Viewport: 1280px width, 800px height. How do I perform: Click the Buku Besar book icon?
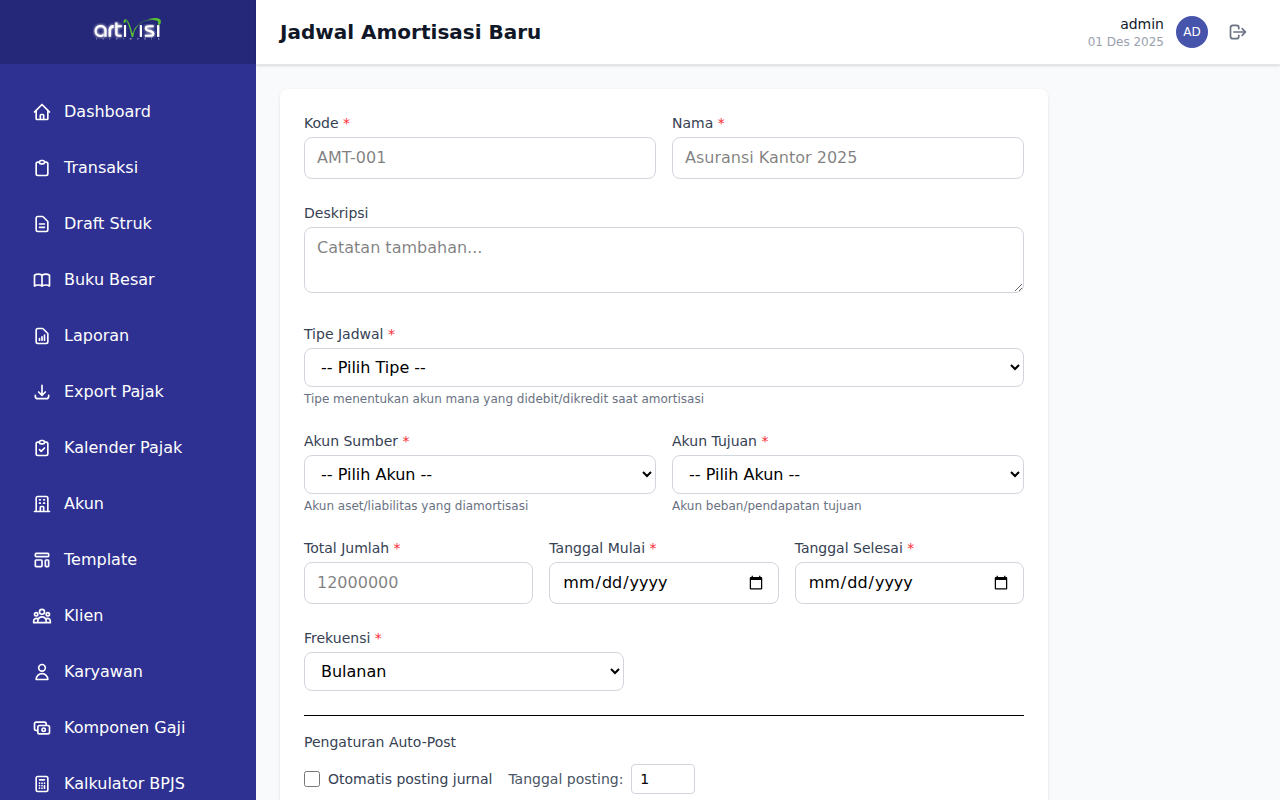coord(42,280)
